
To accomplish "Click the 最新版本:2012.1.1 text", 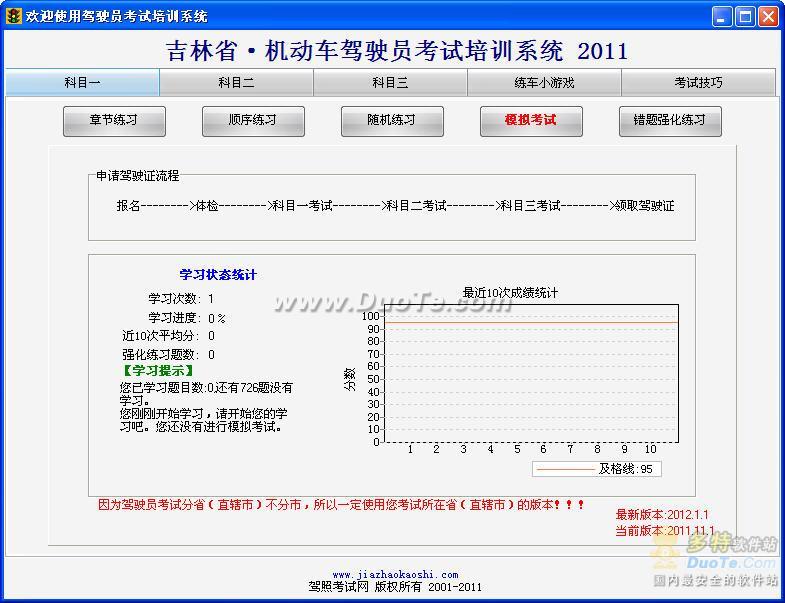I will point(661,514).
